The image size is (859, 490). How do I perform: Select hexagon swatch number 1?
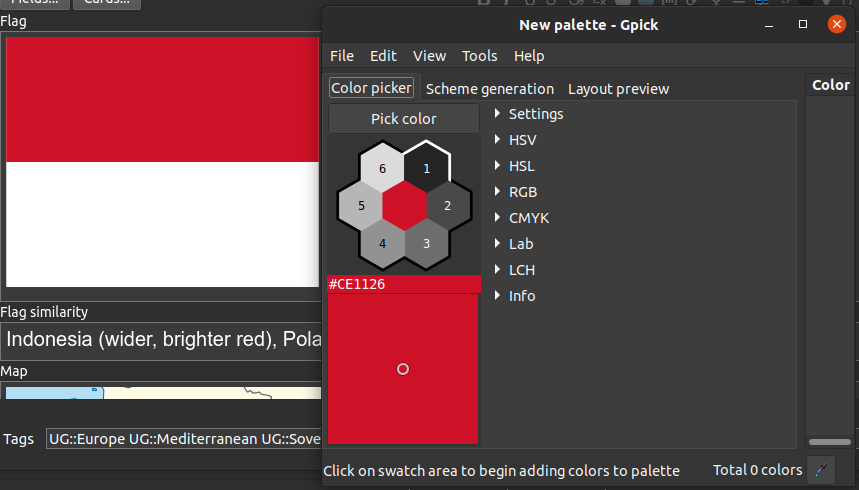[427, 168]
